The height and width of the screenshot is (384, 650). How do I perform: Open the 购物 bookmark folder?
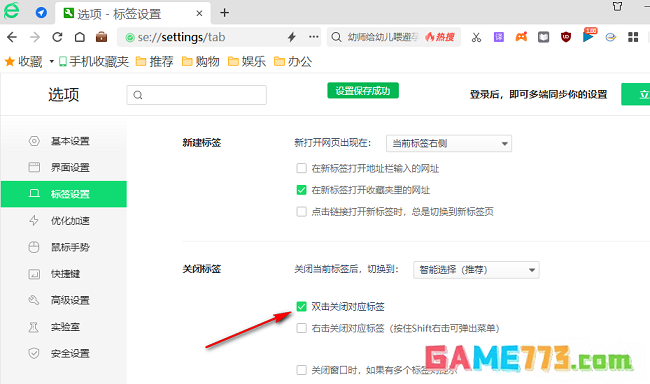coord(201,62)
